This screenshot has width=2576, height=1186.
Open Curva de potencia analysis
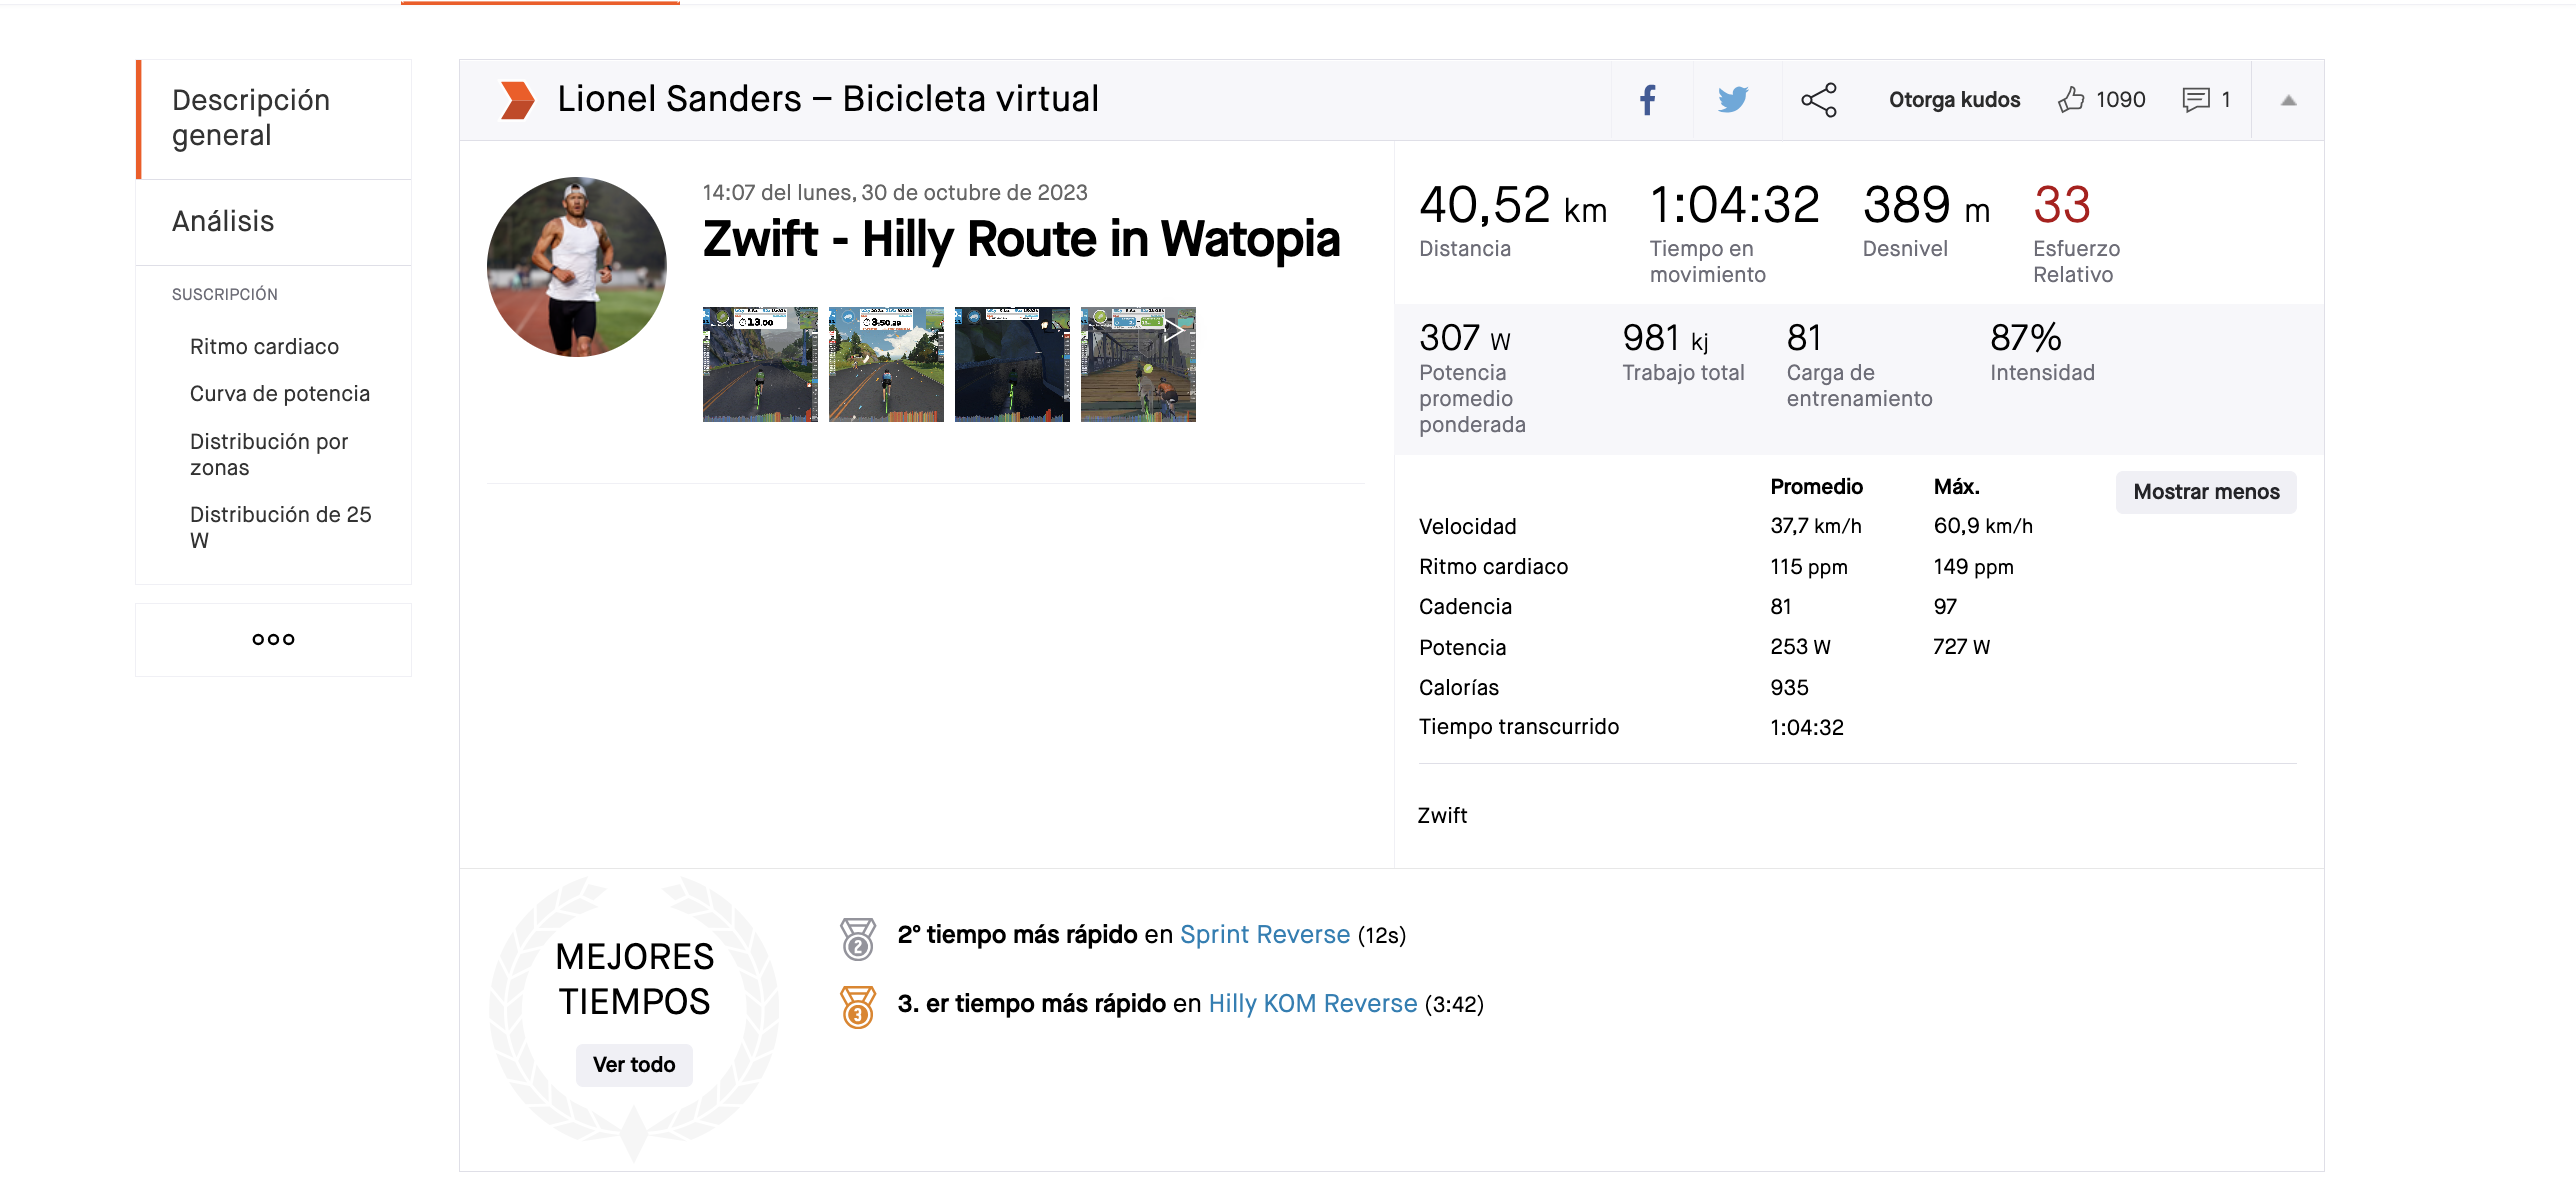(279, 394)
